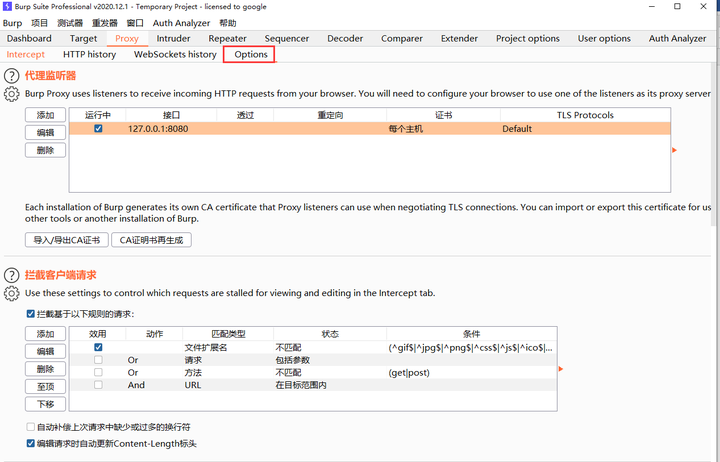The height and width of the screenshot is (462, 720).
Task: Select the 包括参数 status cell
Action: [x=330, y=360]
